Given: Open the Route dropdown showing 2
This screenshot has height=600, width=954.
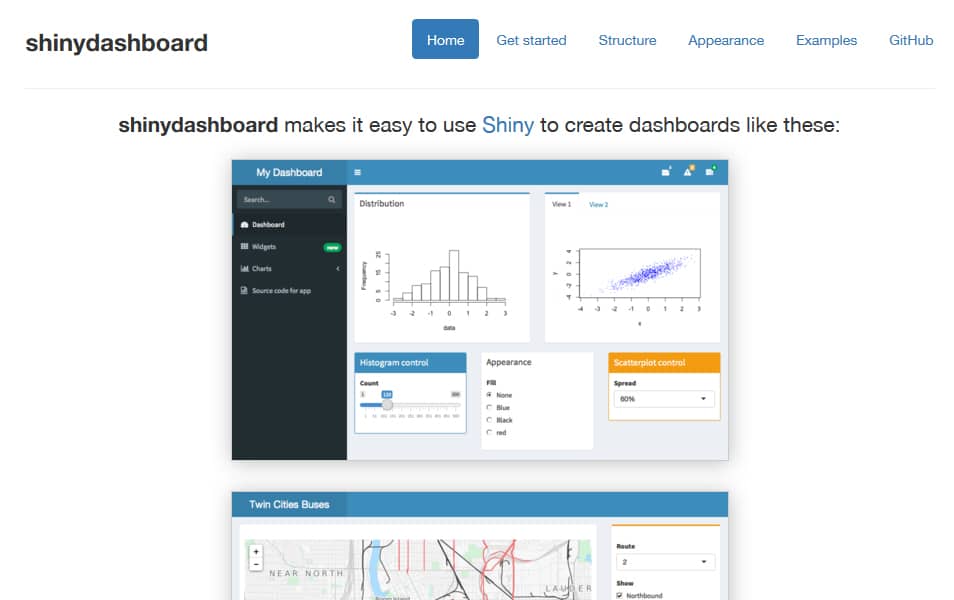Looking at the screenshot, I should click(665, 562).
